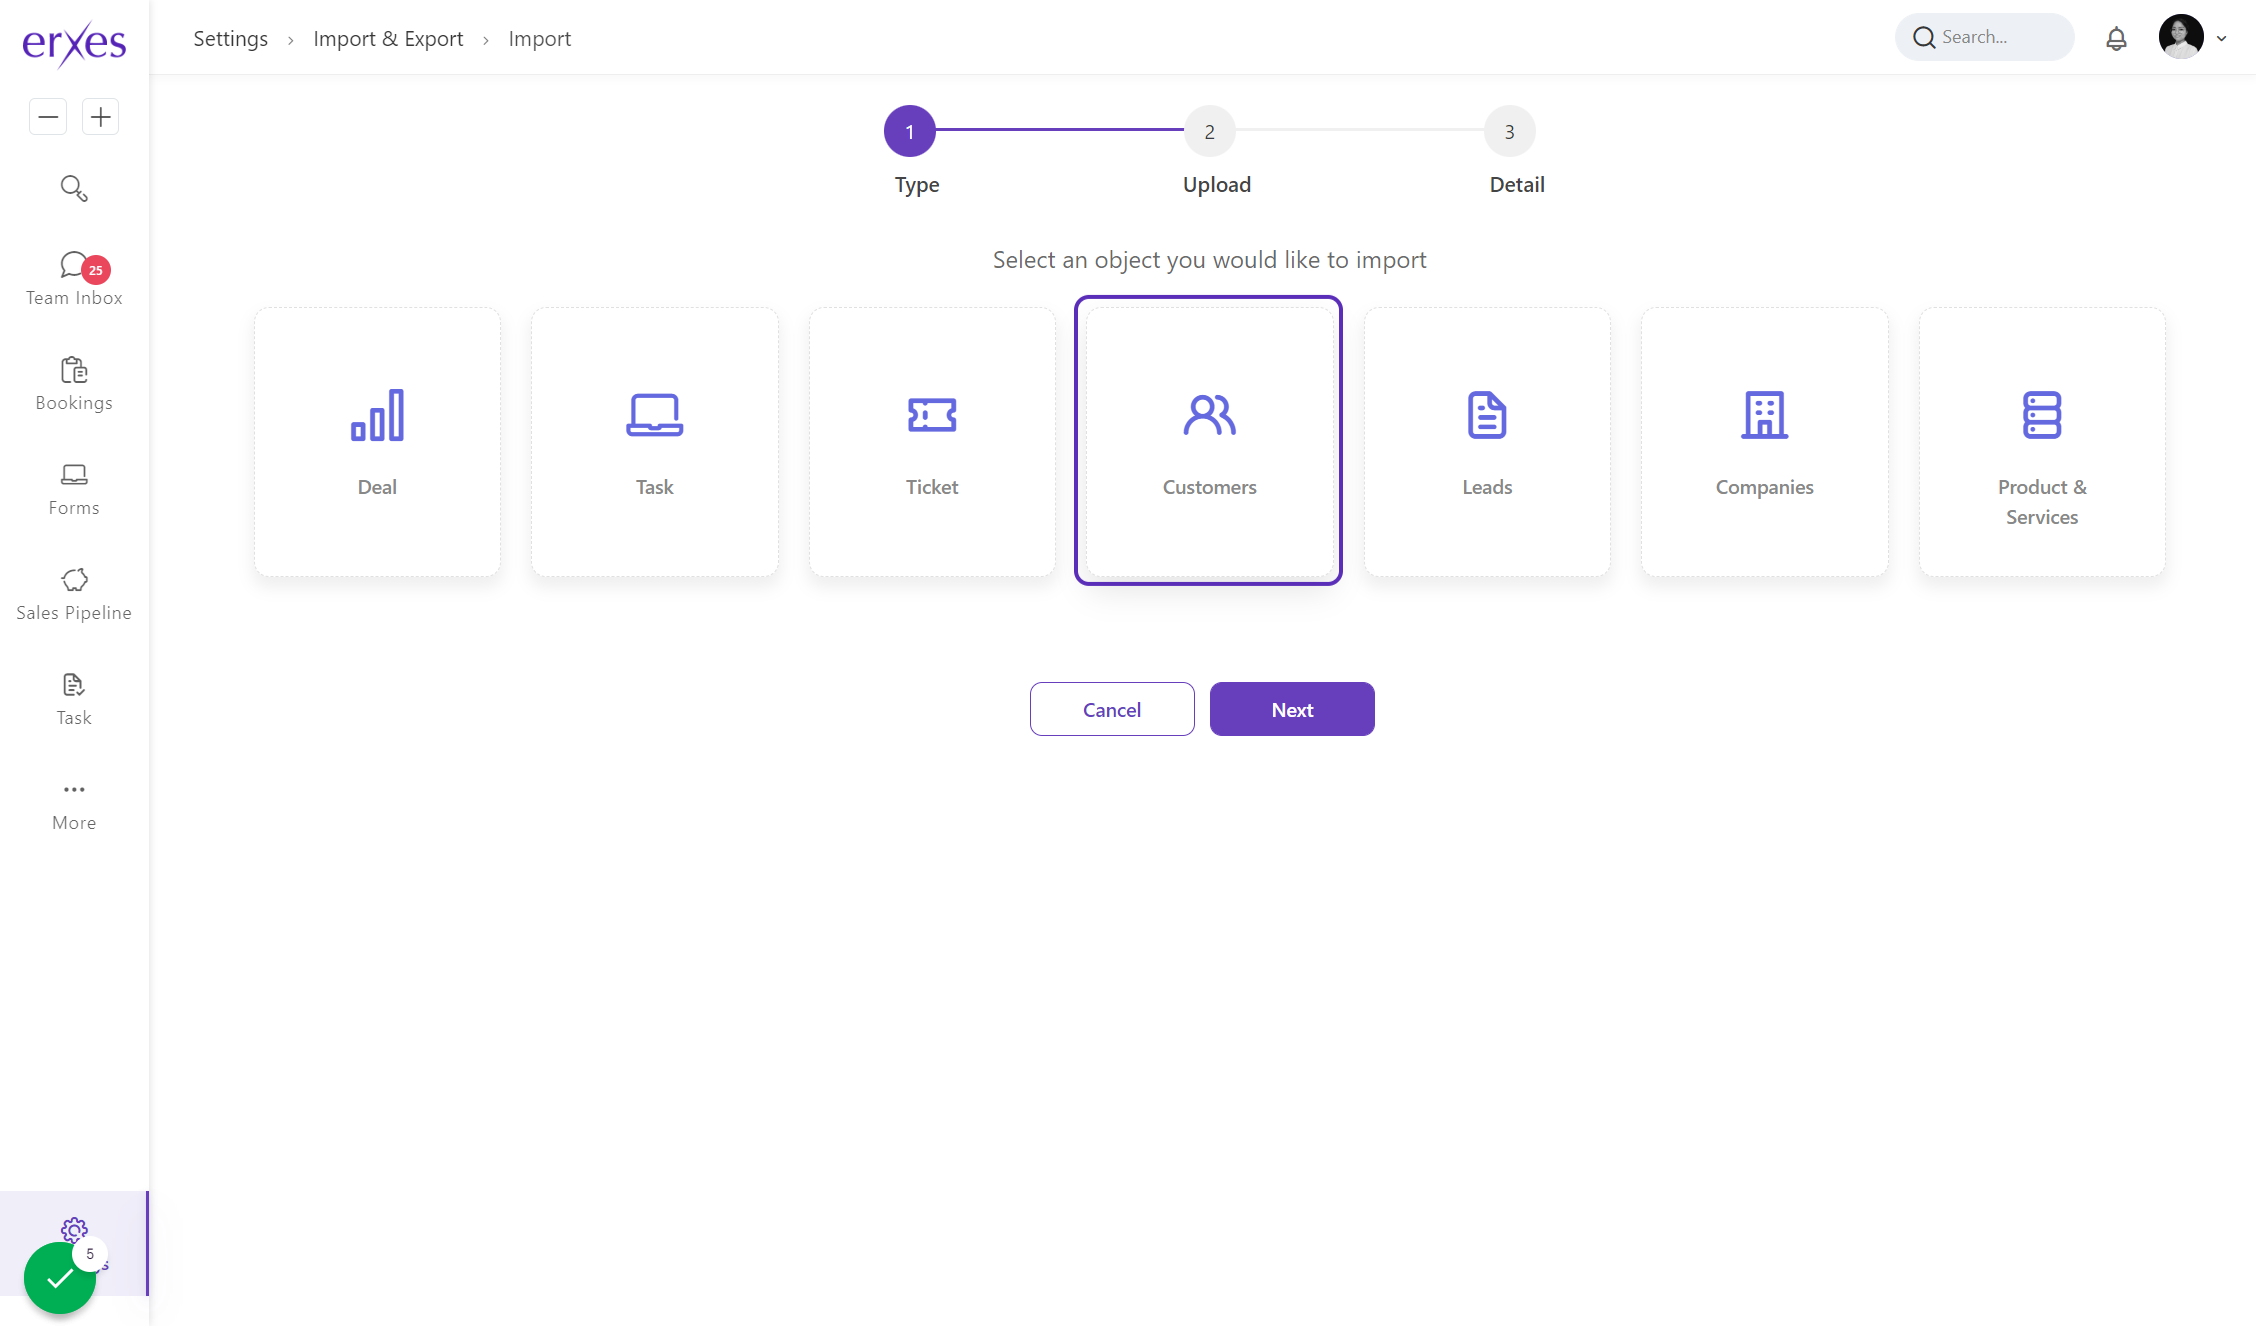Expand the More sidebar menu
The width and height of the screenshot is (2256, 1326).
pyautogui.click(x=74, y=804)
